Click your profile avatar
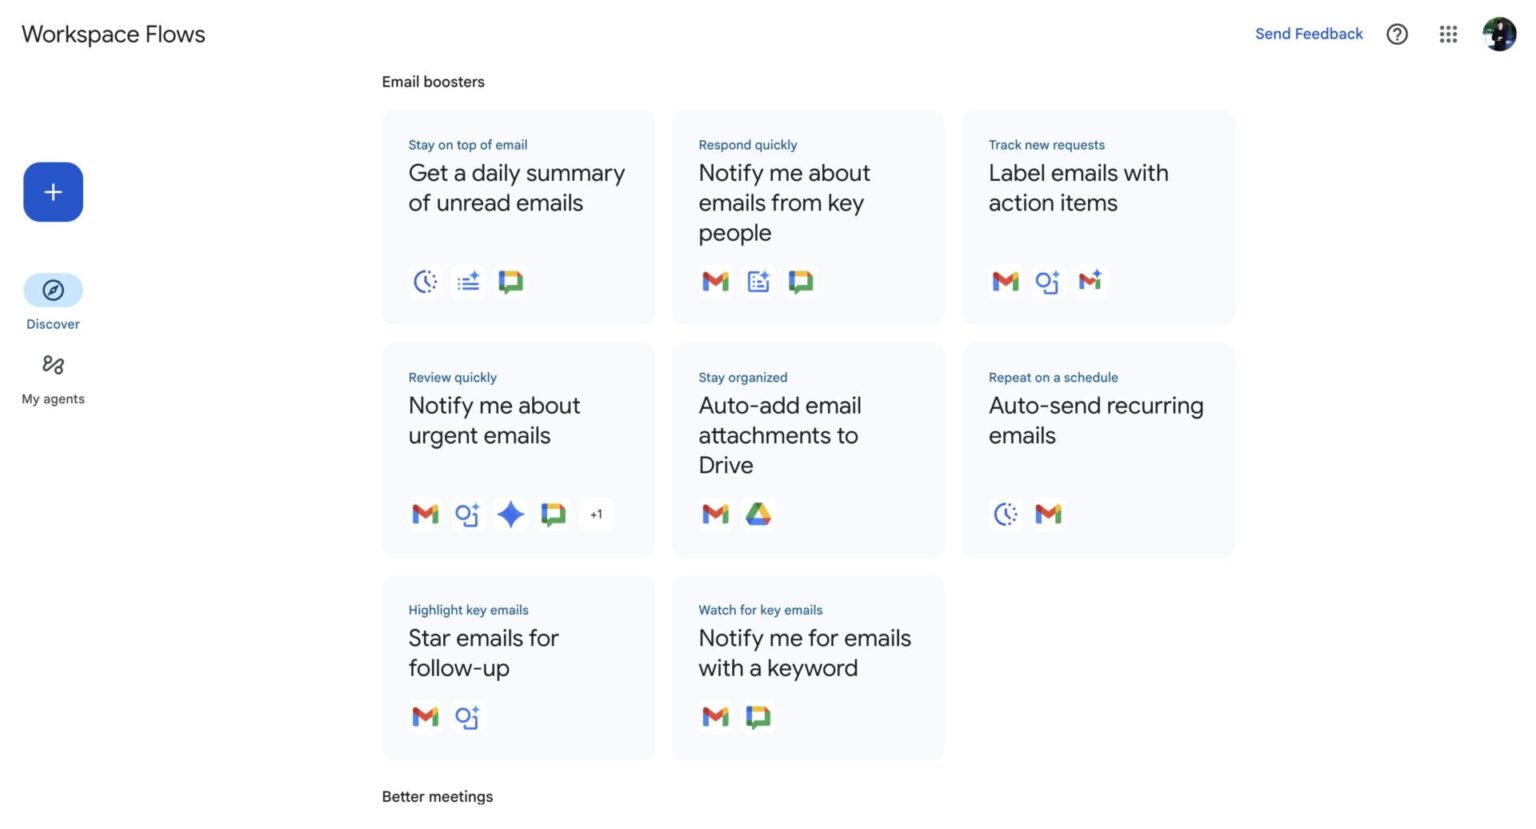Image resolution: width=1536 pixels, height=829 pixels. click(x=1499, y=33)
